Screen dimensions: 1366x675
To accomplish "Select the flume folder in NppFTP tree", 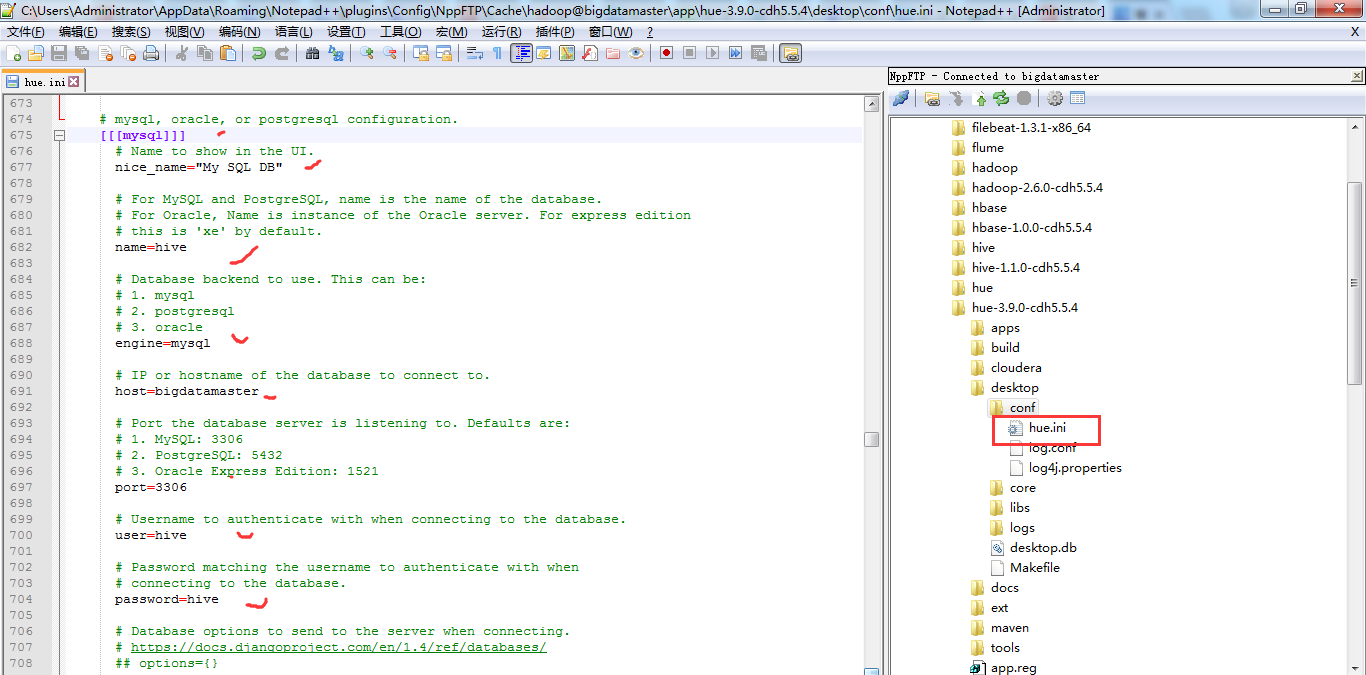I will [988, 148].
